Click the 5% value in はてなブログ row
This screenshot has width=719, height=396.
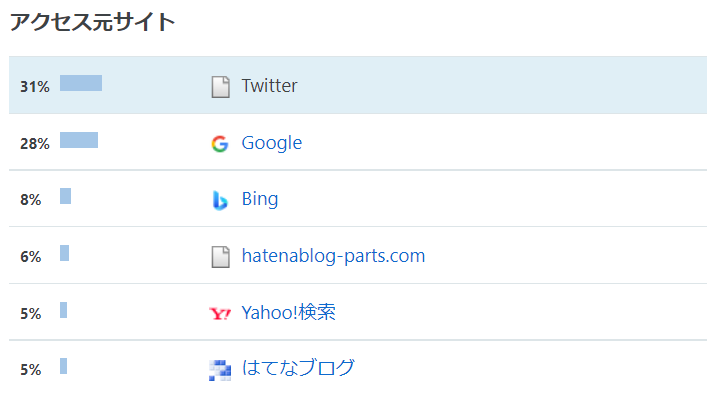(31, 370)
